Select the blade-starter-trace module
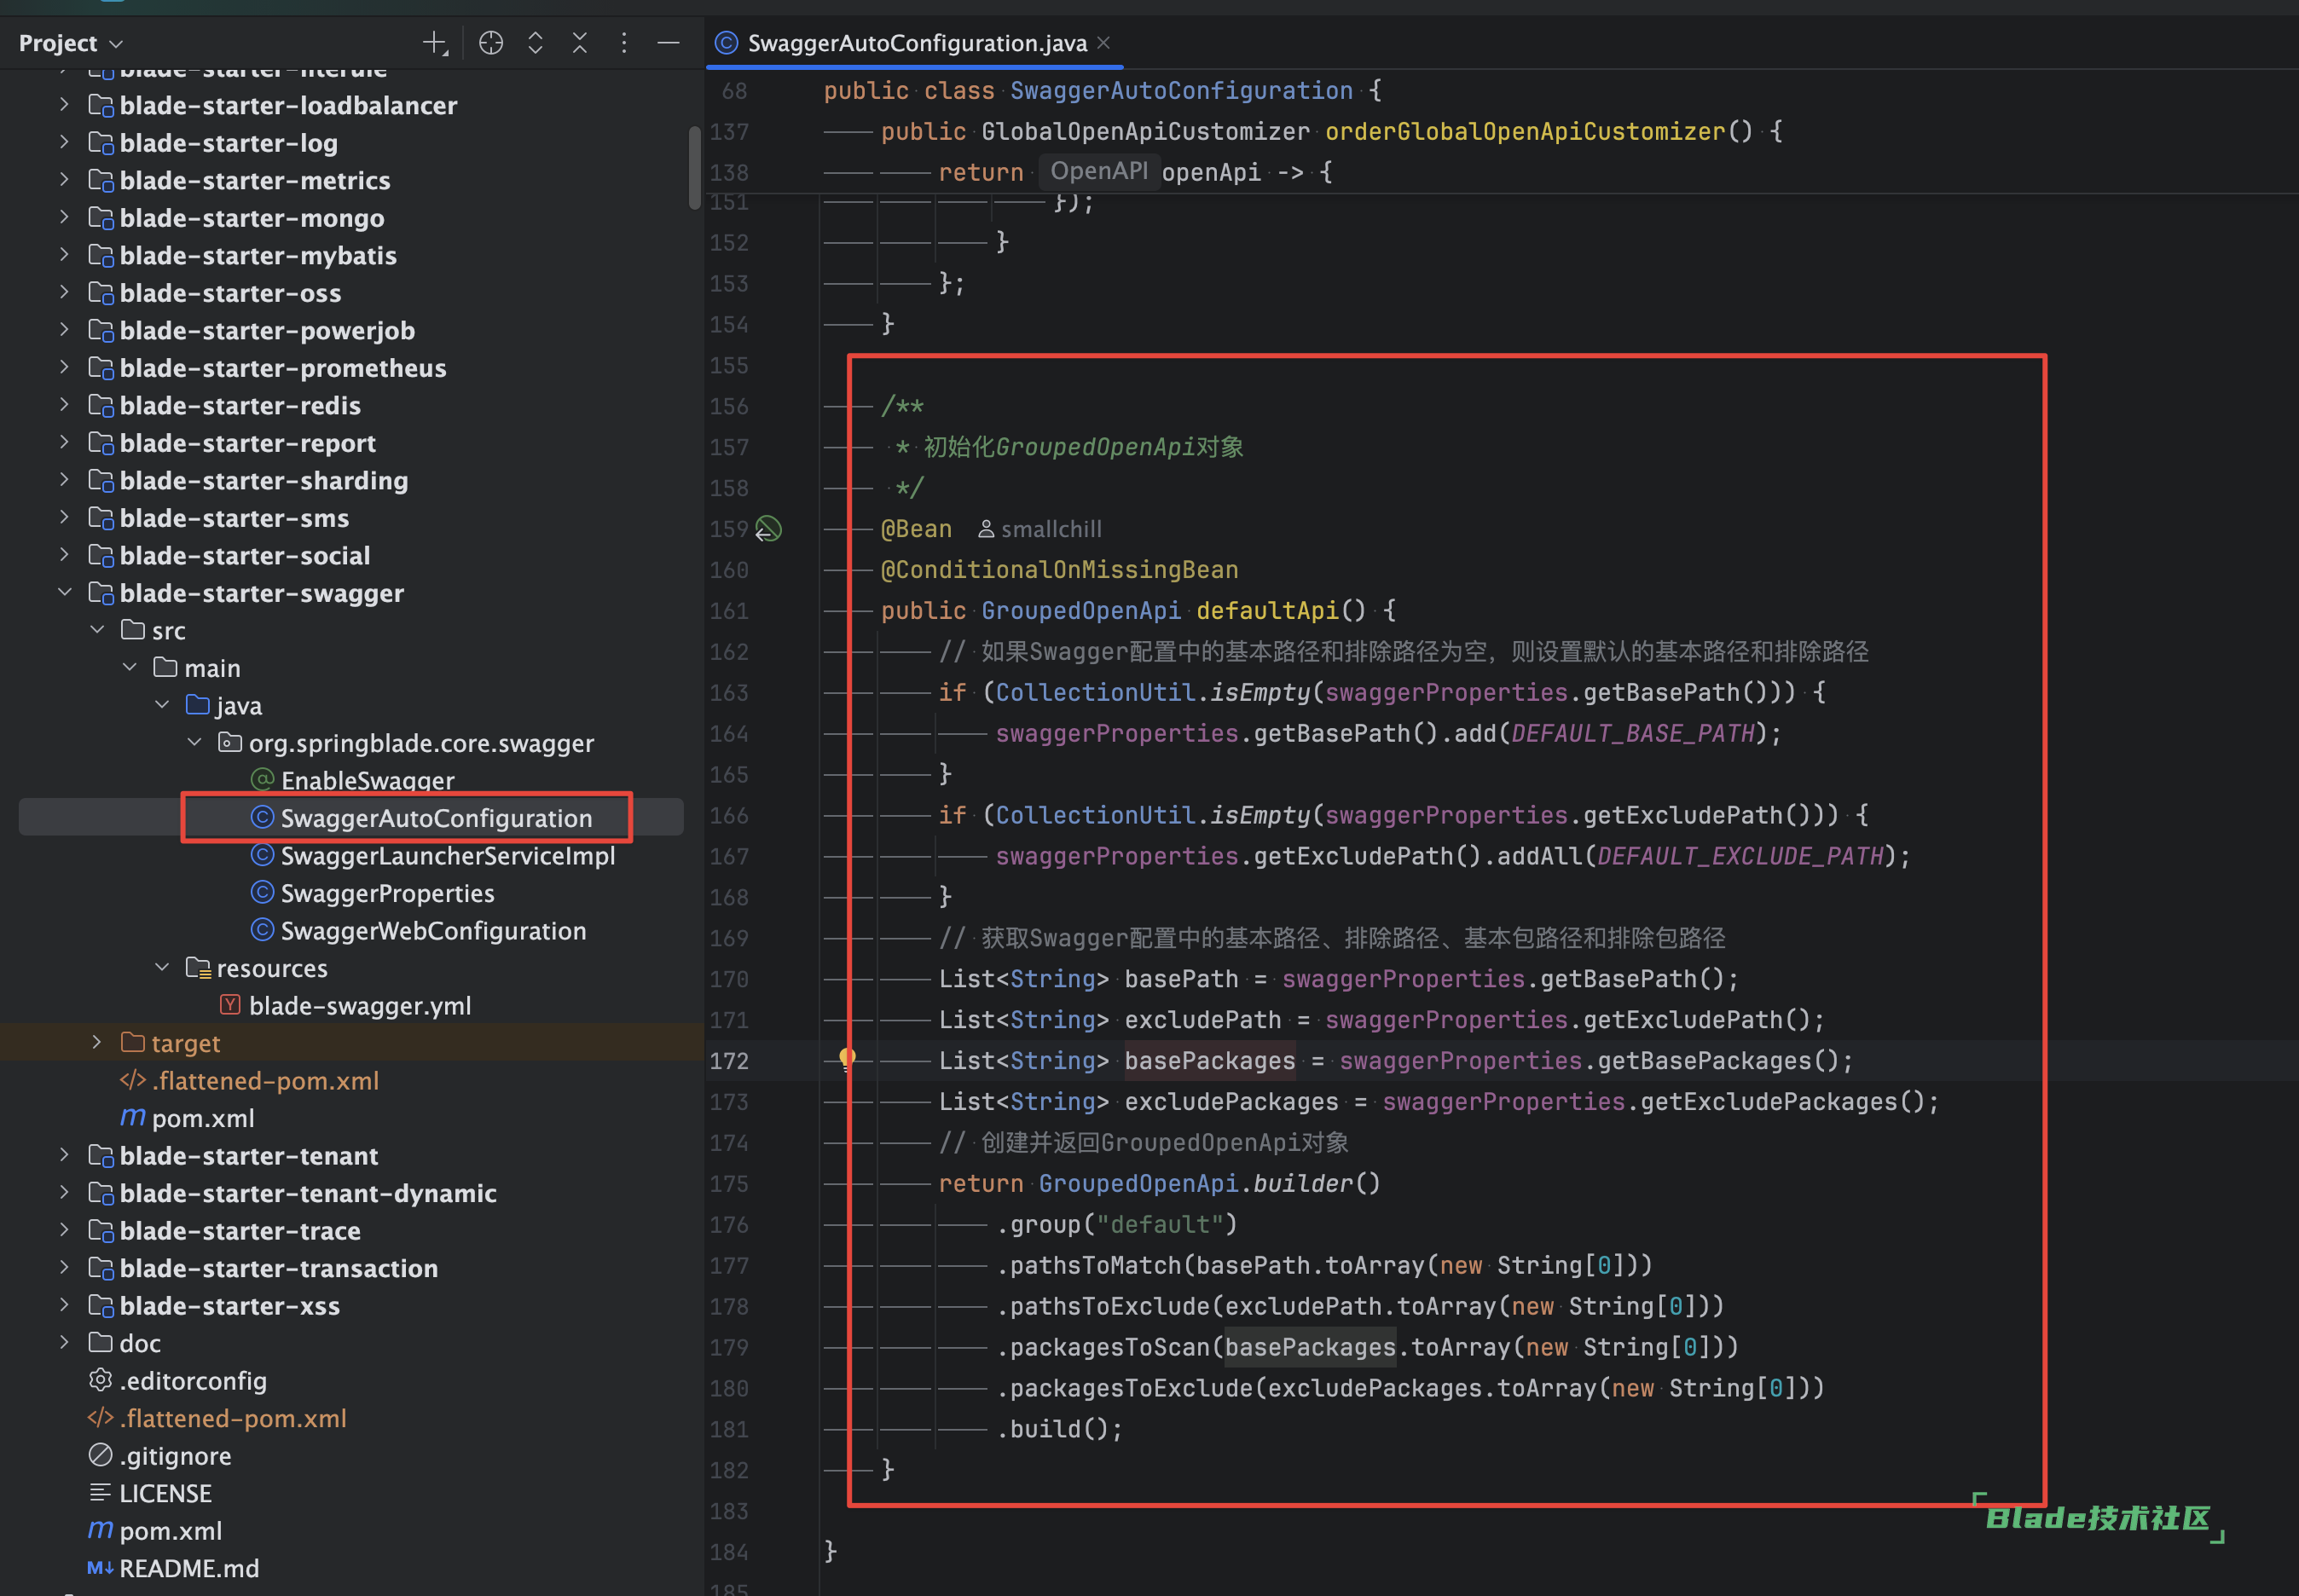 click(x=240, y=1231)
